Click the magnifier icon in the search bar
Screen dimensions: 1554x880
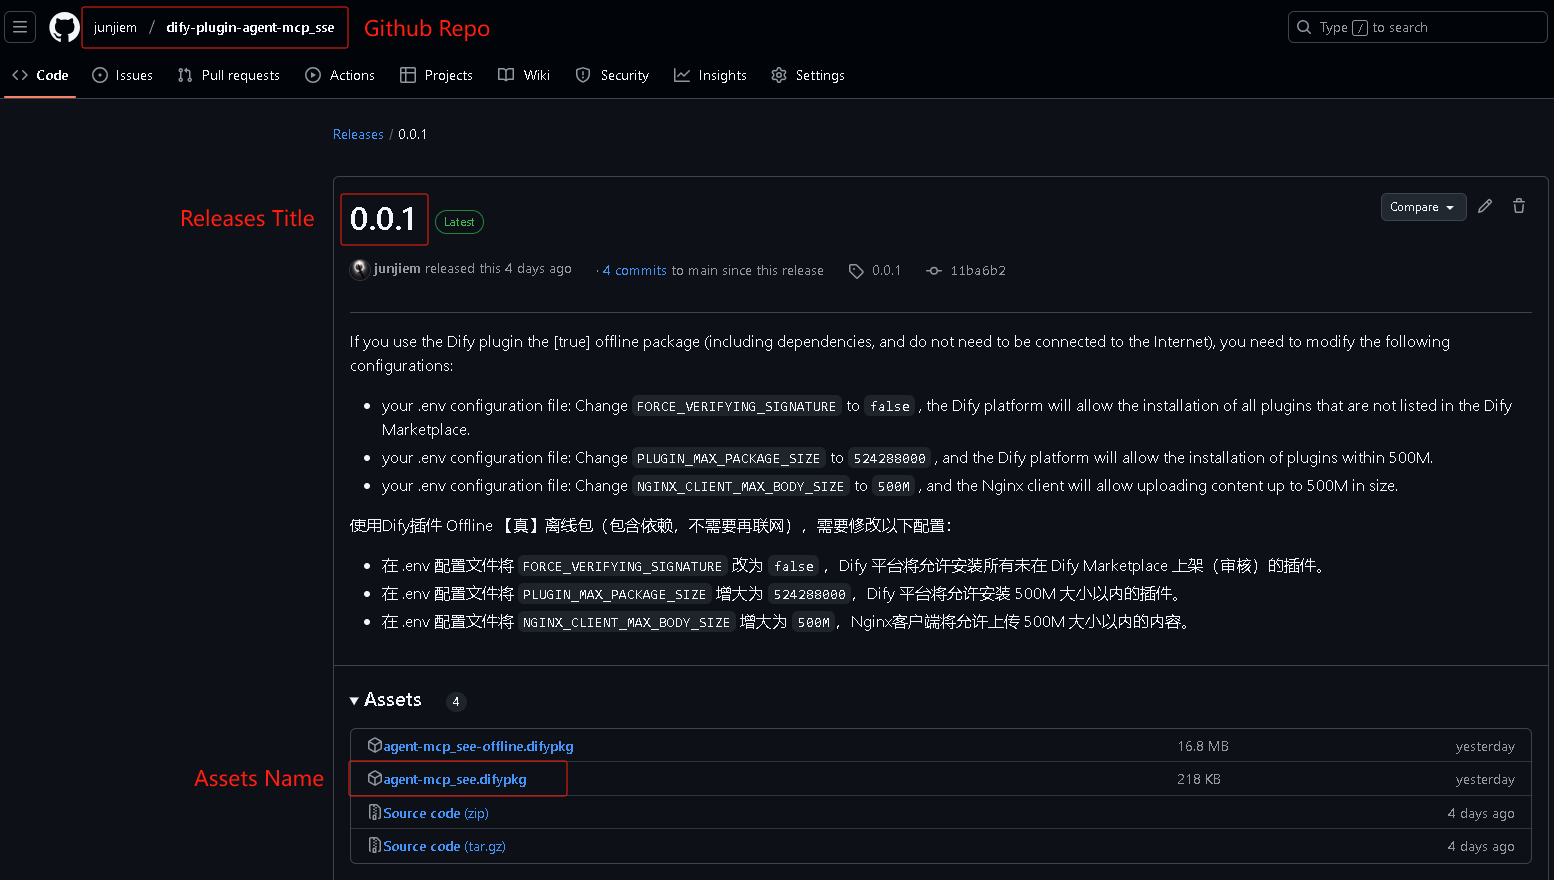tap(1302, 27)
